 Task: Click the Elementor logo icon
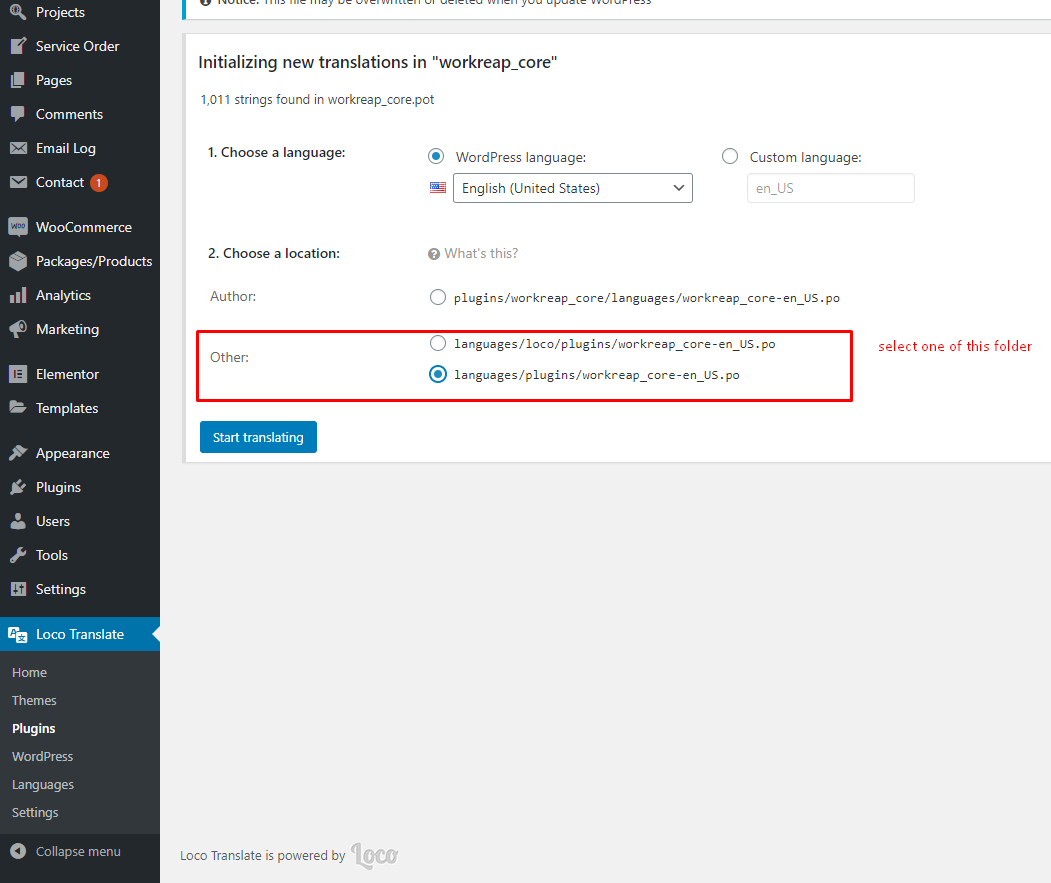(18, 374)
